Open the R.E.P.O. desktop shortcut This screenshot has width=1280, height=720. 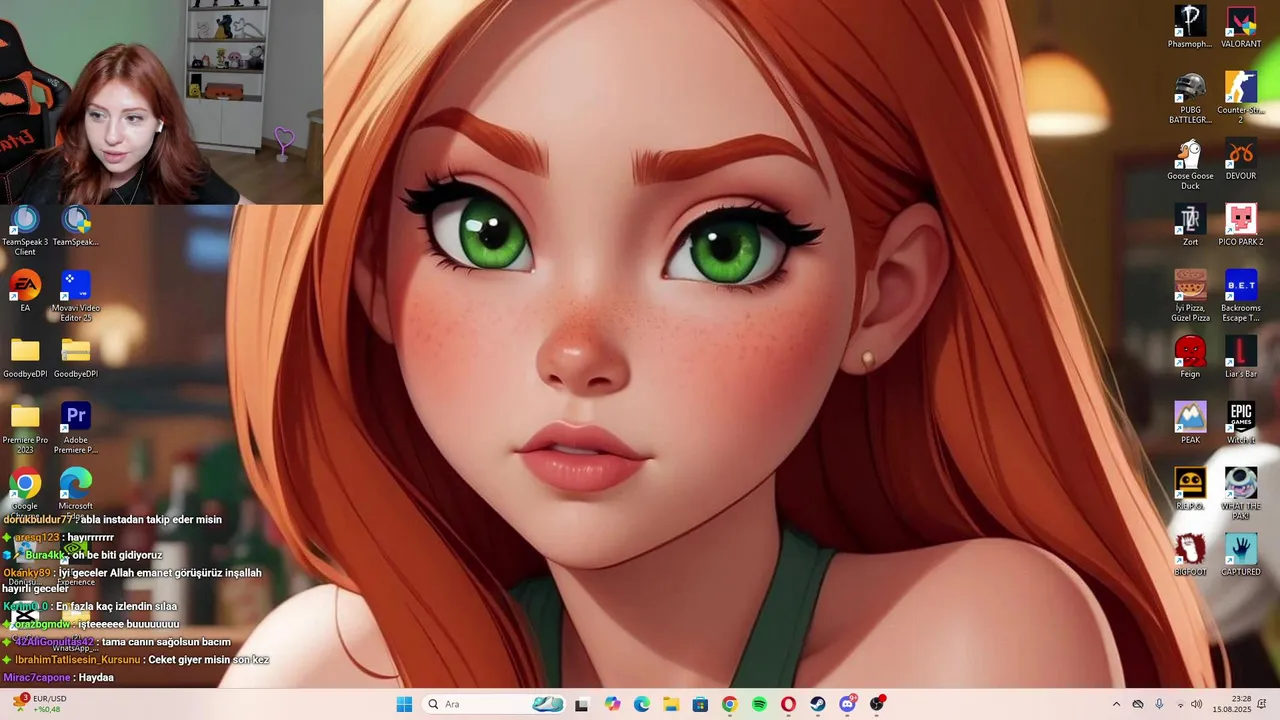click(x=1190, y=489)
